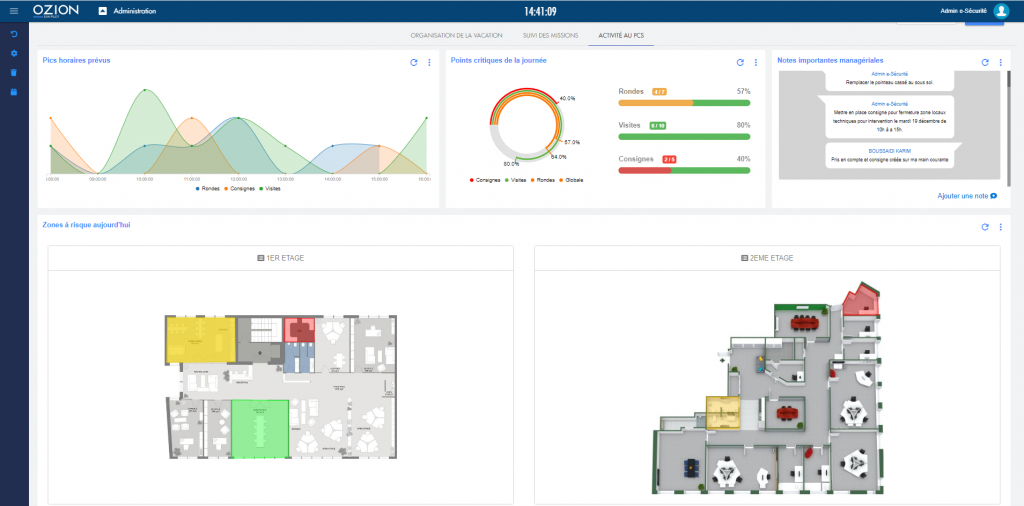Open Zones à risque aujourd'hui options

[1000, 227]
